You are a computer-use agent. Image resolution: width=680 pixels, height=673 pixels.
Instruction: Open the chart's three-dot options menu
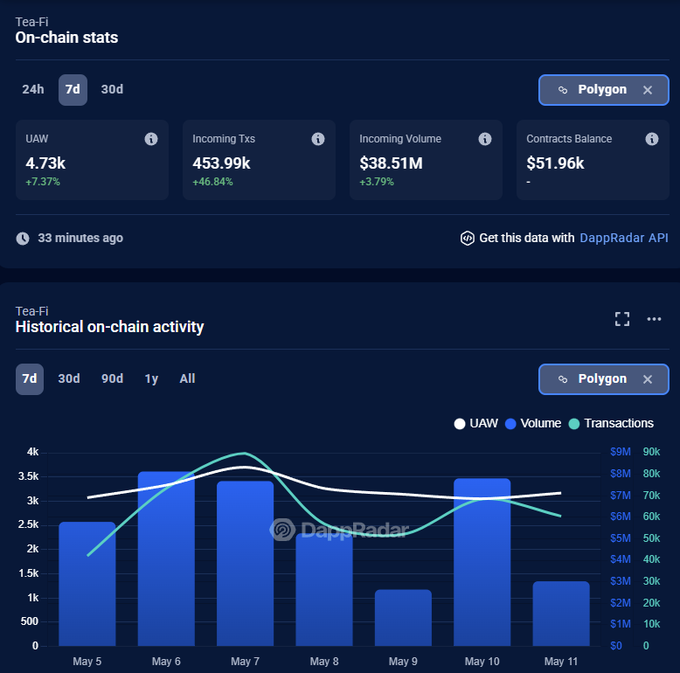click(654, 319)
